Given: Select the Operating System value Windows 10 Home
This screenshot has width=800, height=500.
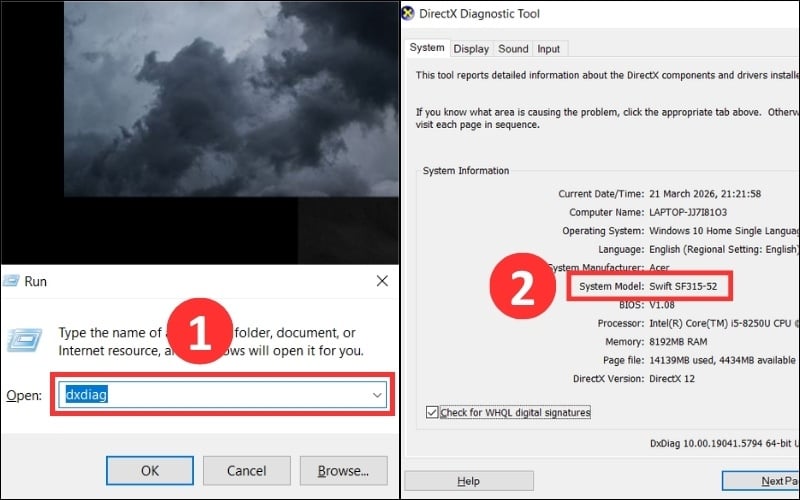Looking at the screenshot, I should (724, 231).
